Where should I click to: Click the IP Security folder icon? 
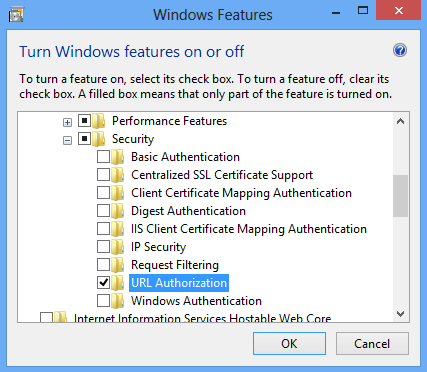[117, 247]
